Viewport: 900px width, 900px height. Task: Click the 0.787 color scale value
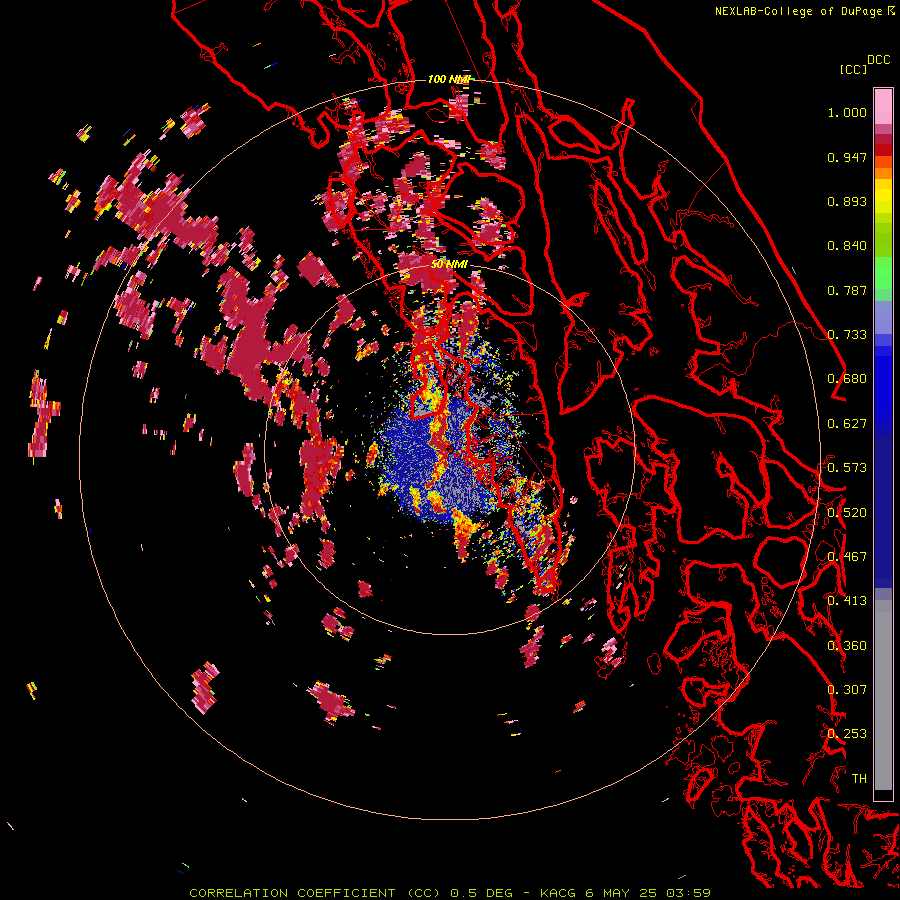tap(847, 290)
